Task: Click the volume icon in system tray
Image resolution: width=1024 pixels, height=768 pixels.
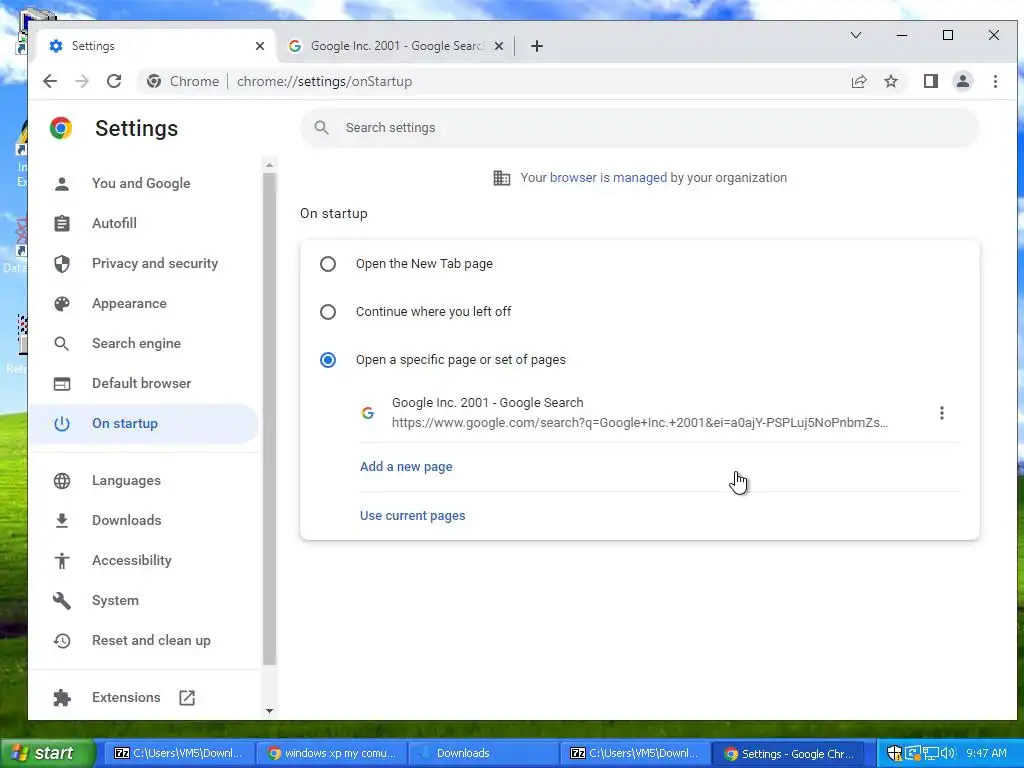Action: click(x=948, y=753)
